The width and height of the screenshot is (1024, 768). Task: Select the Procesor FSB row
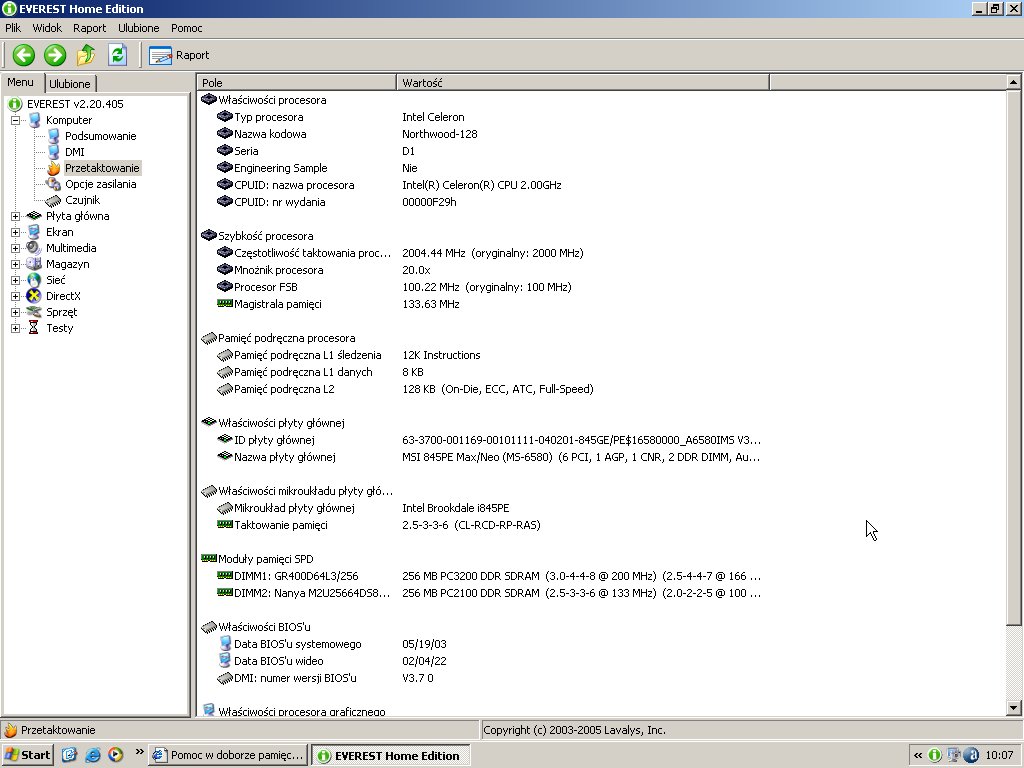point(482,287)
